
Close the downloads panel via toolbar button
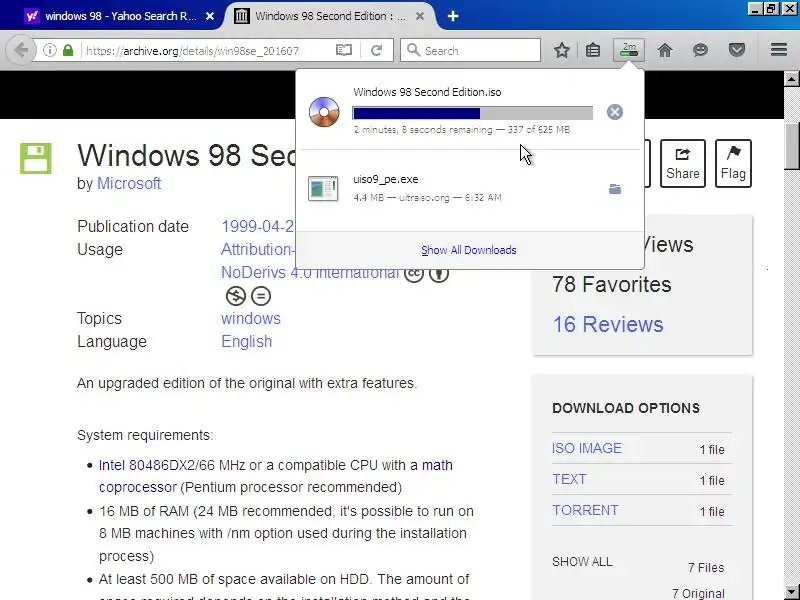point(629,50)
